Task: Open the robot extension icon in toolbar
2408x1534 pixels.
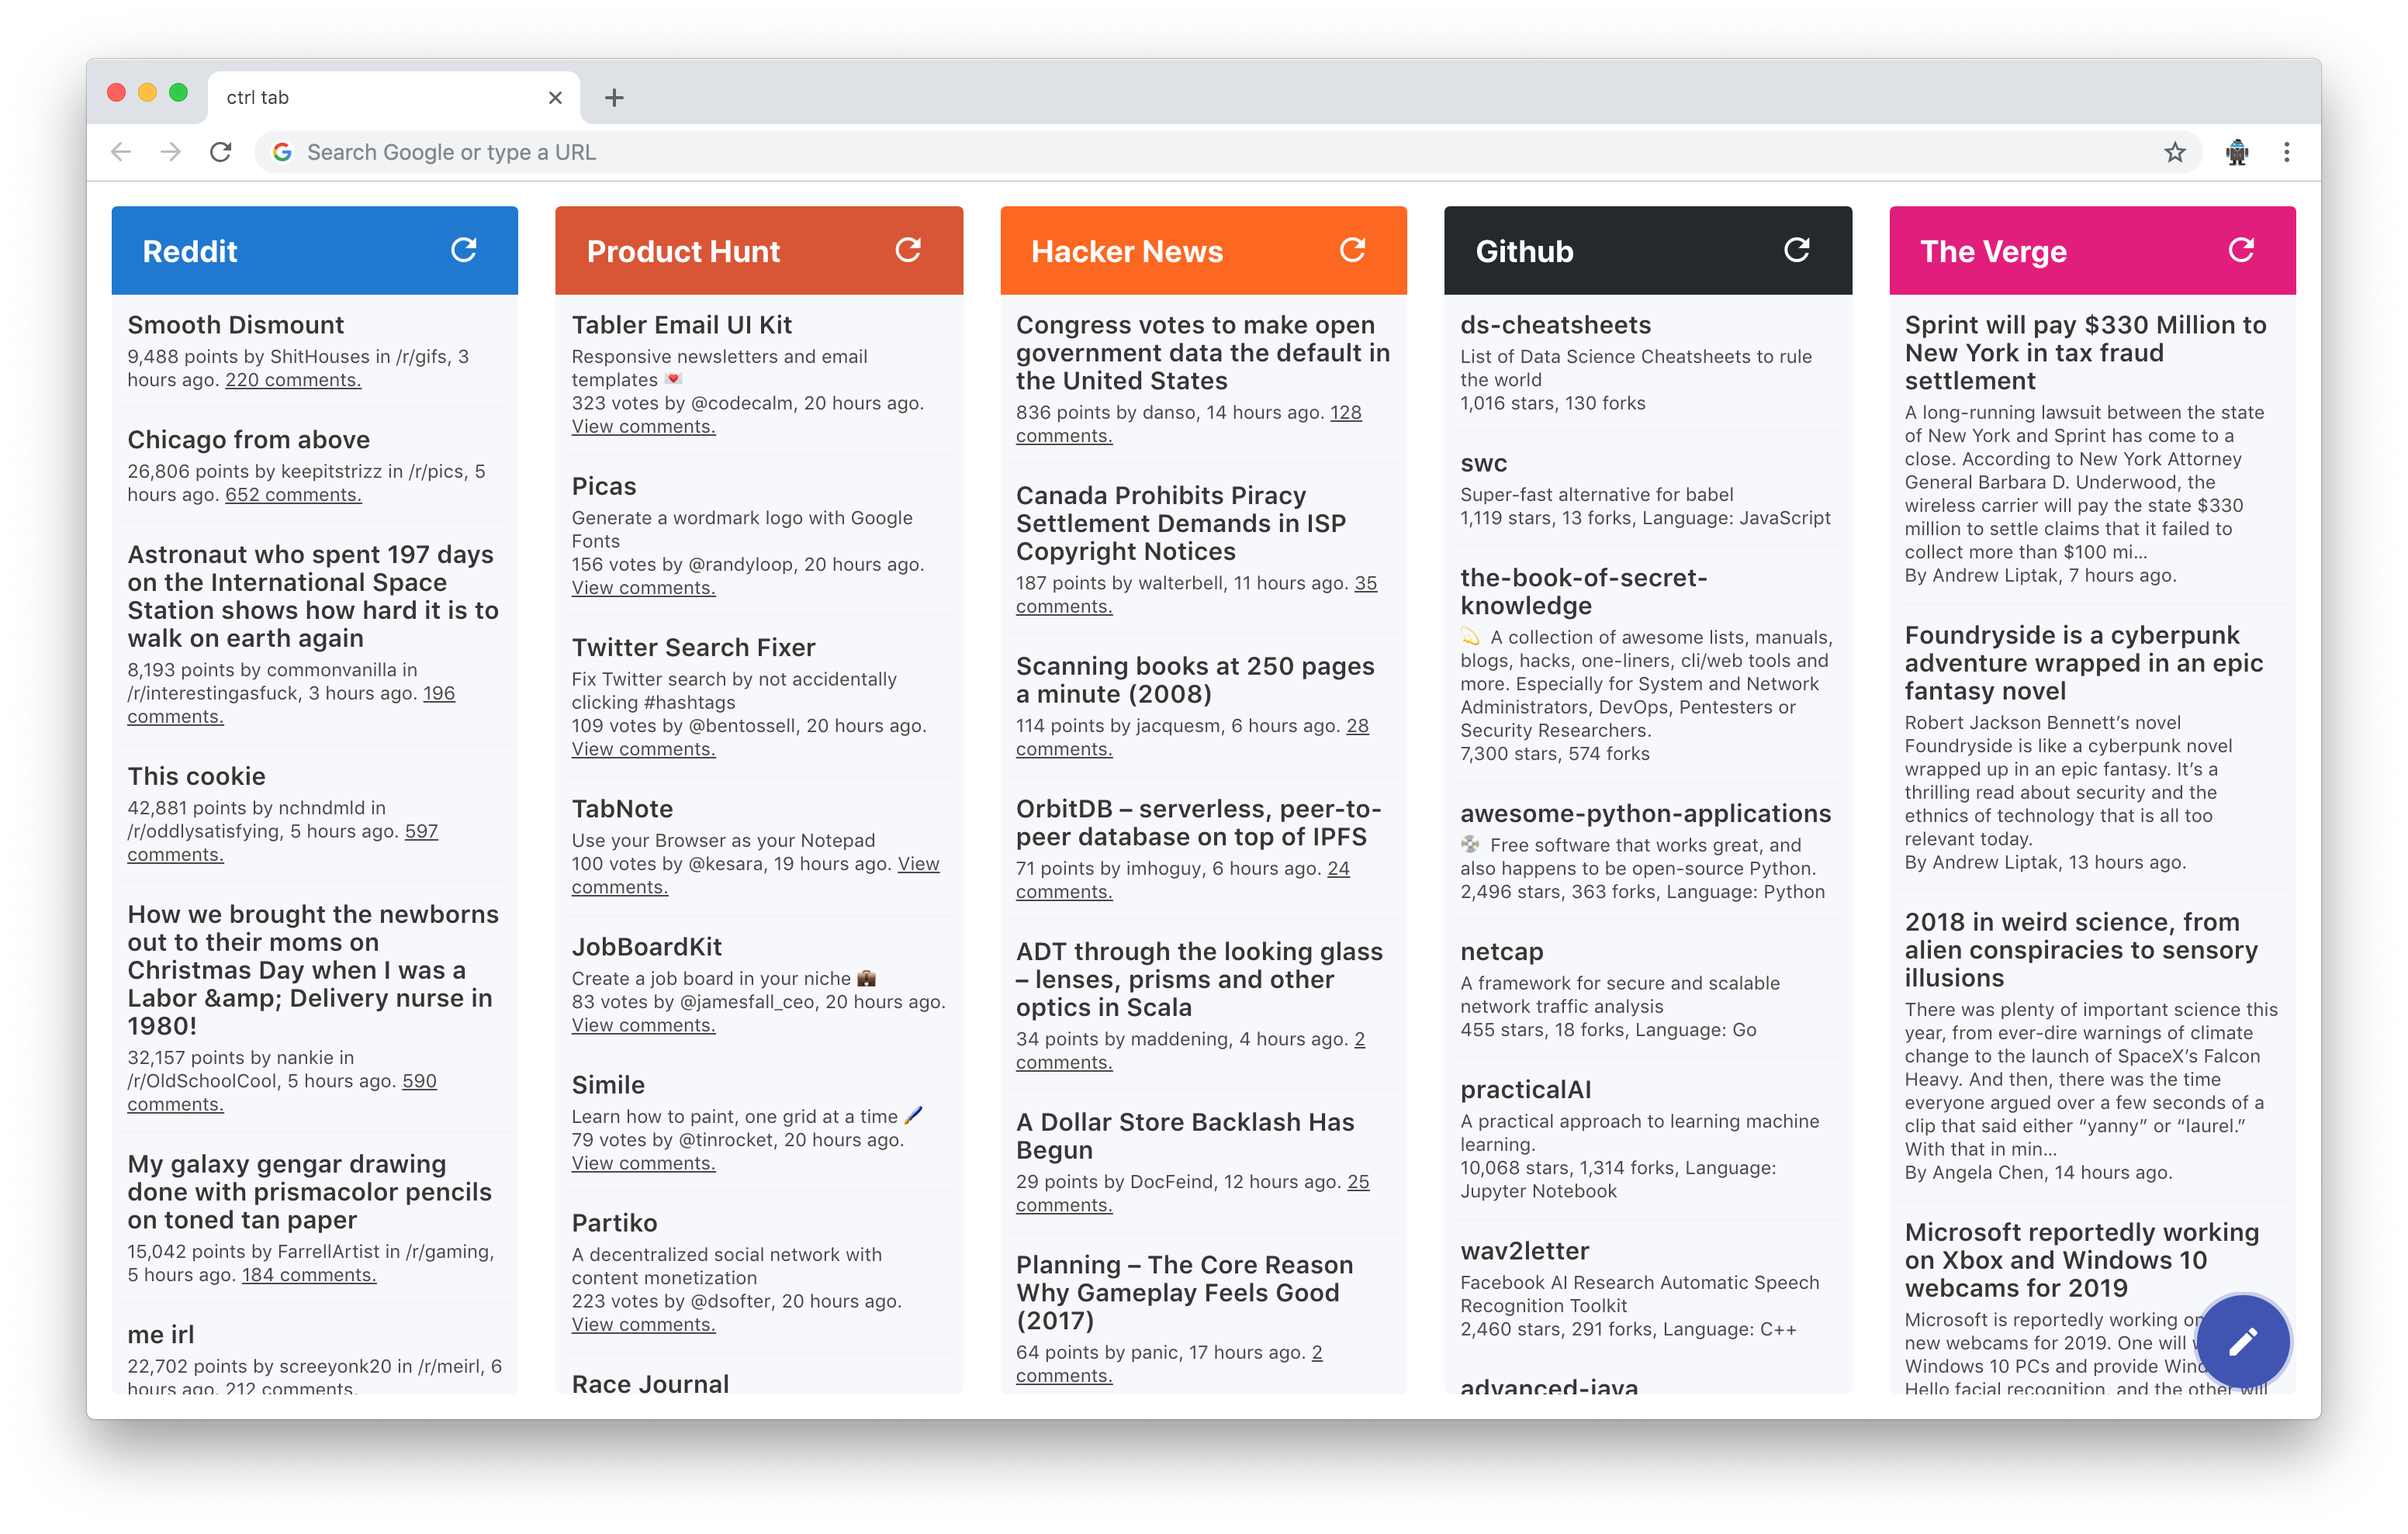Action: coord(2237,152)
